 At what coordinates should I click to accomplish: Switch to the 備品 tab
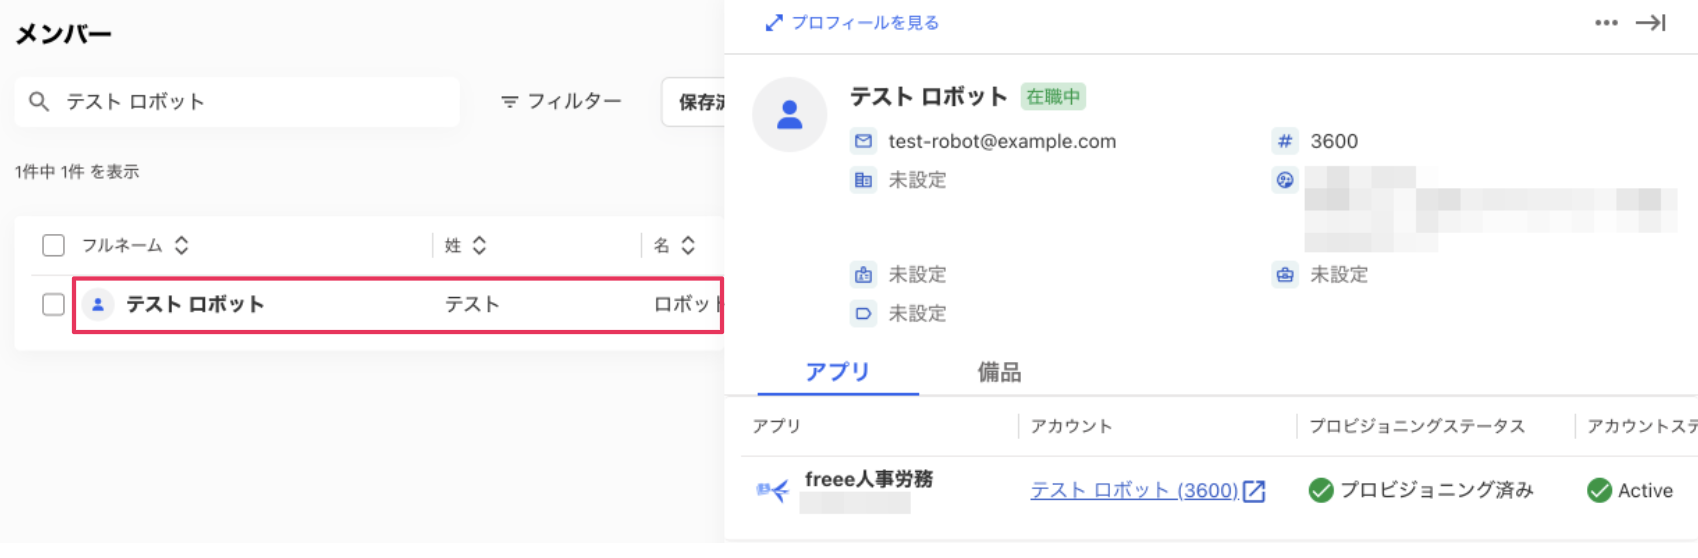(x=999, y=372)
